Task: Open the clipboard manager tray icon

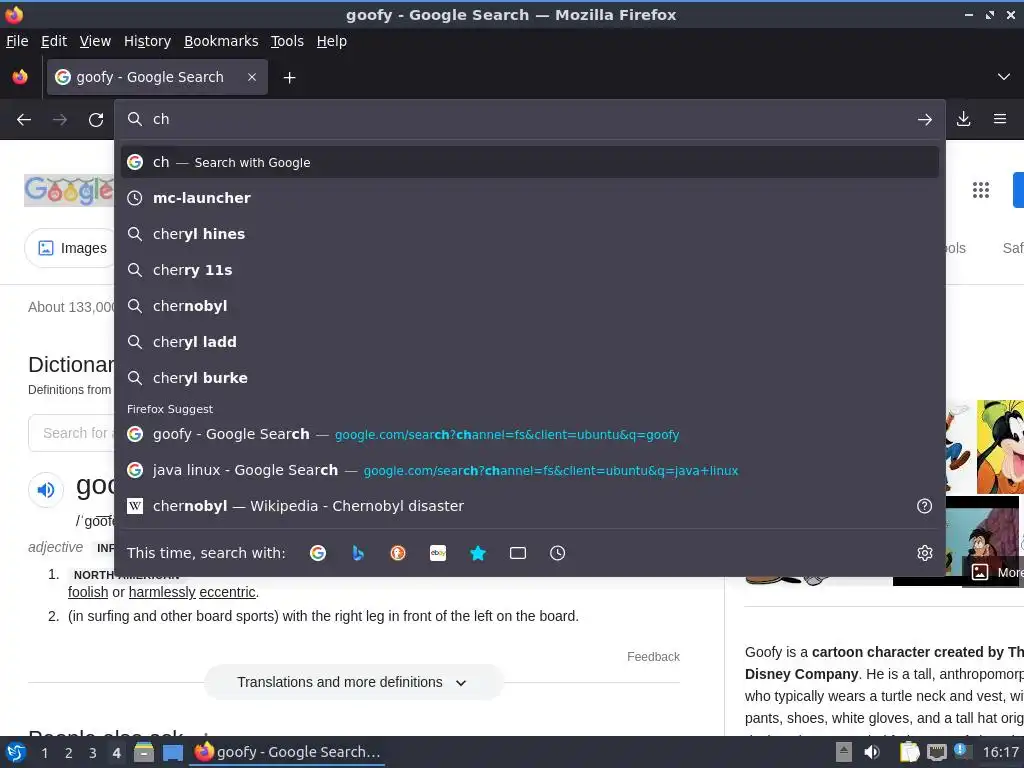Action: 909,752
